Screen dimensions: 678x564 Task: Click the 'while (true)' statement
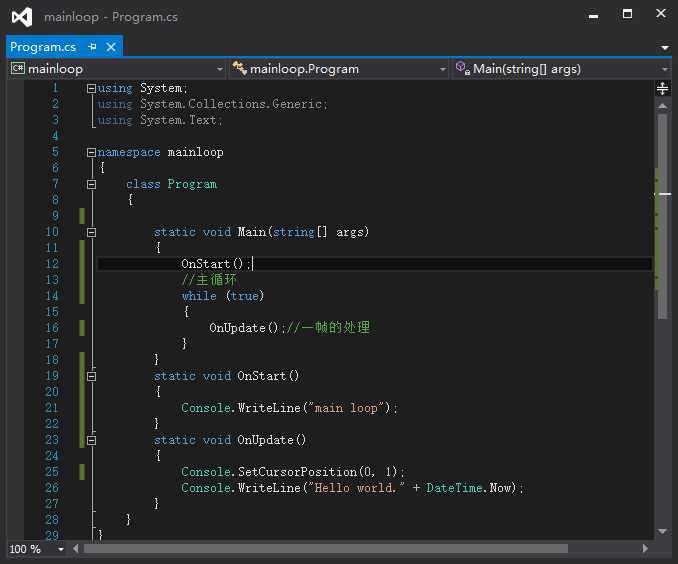223,296
